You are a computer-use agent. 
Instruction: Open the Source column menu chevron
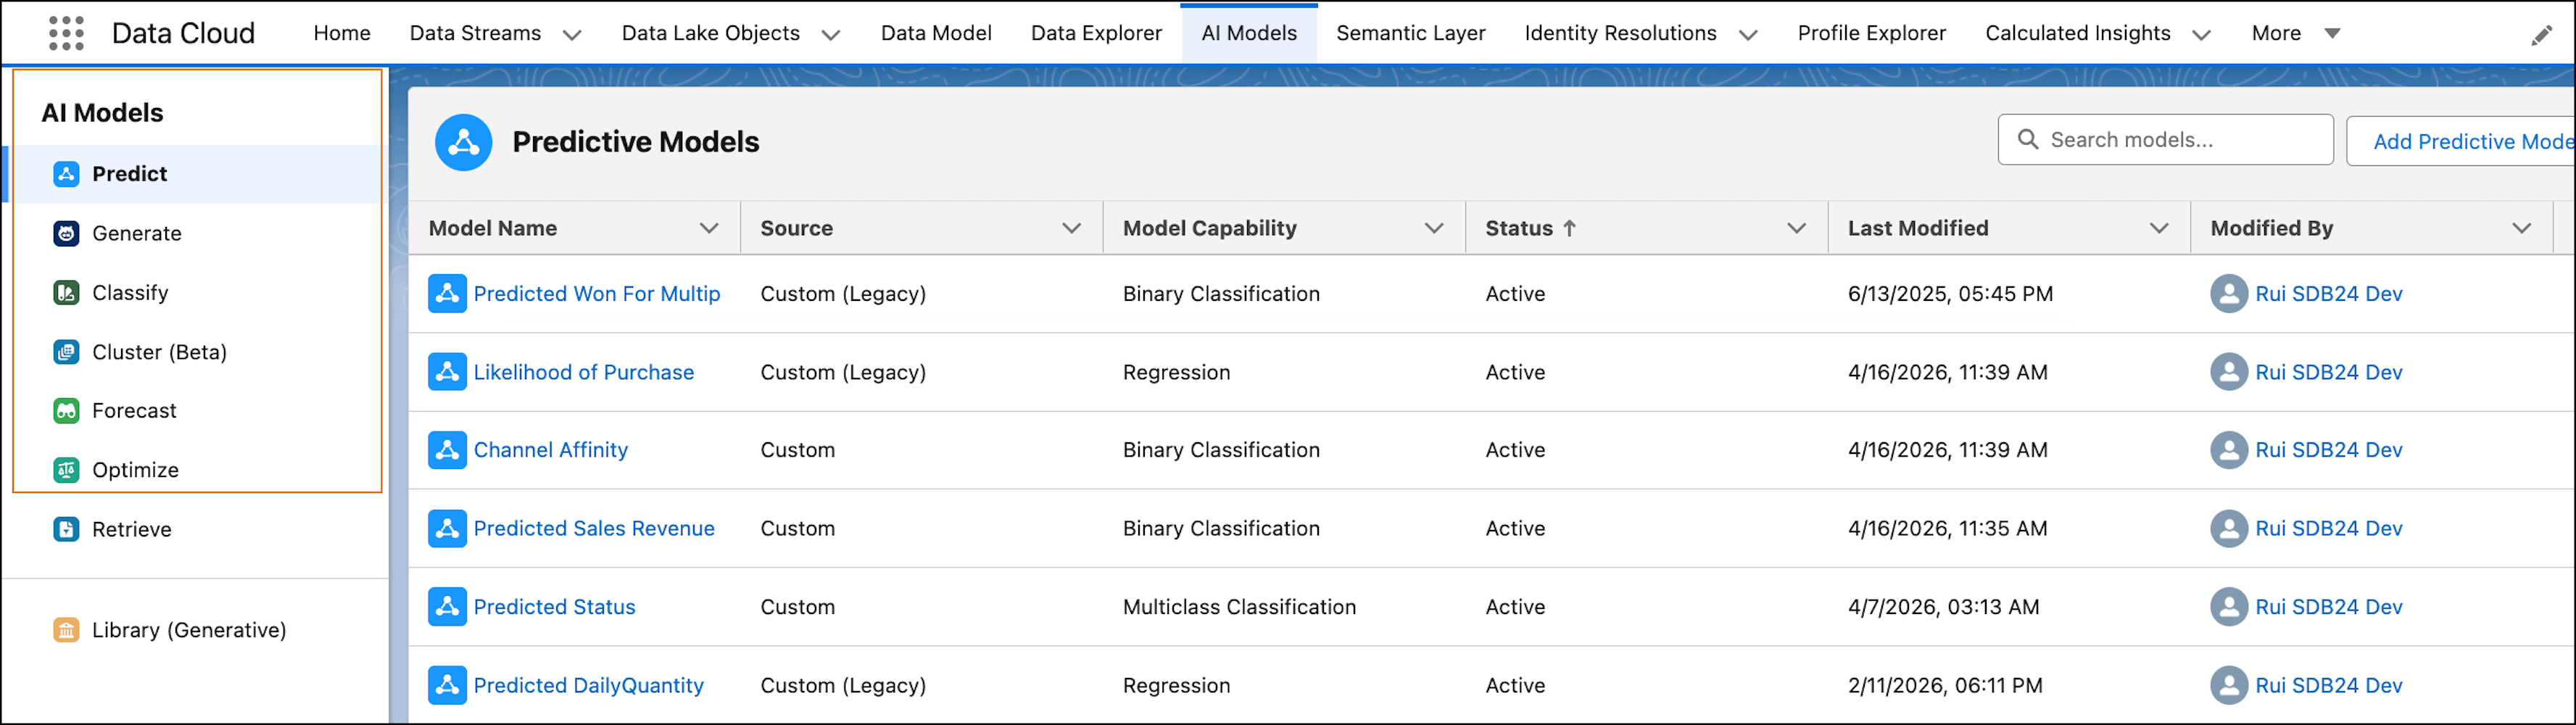(1071, 228)
